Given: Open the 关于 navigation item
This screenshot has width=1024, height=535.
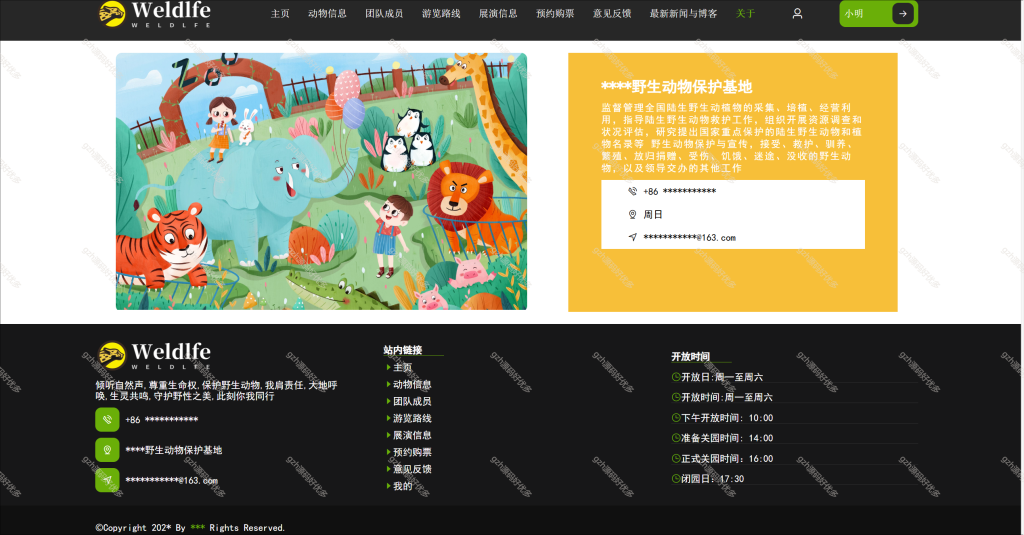Looking at the screenshot, I should coord(745,13).
